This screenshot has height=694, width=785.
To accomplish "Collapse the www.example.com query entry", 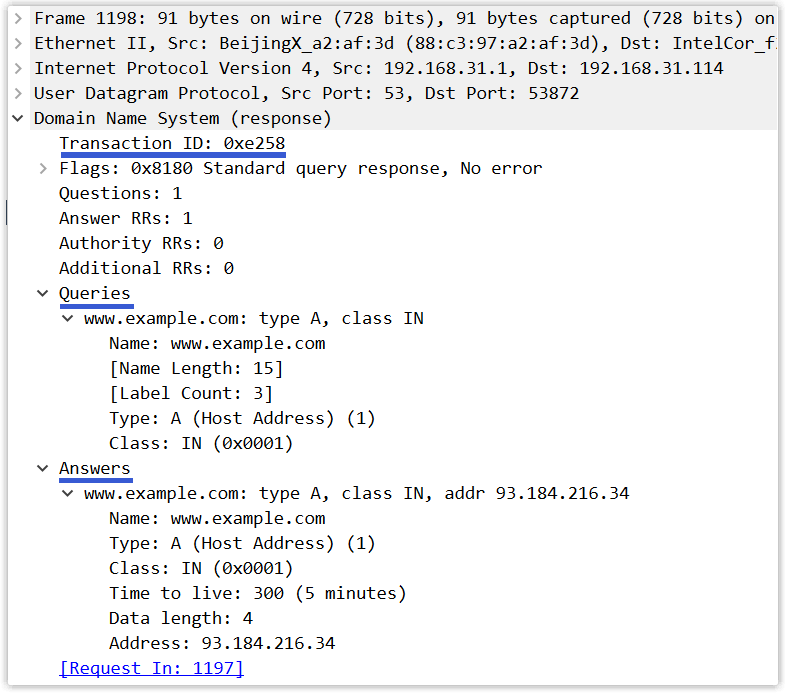I will 68,318.
